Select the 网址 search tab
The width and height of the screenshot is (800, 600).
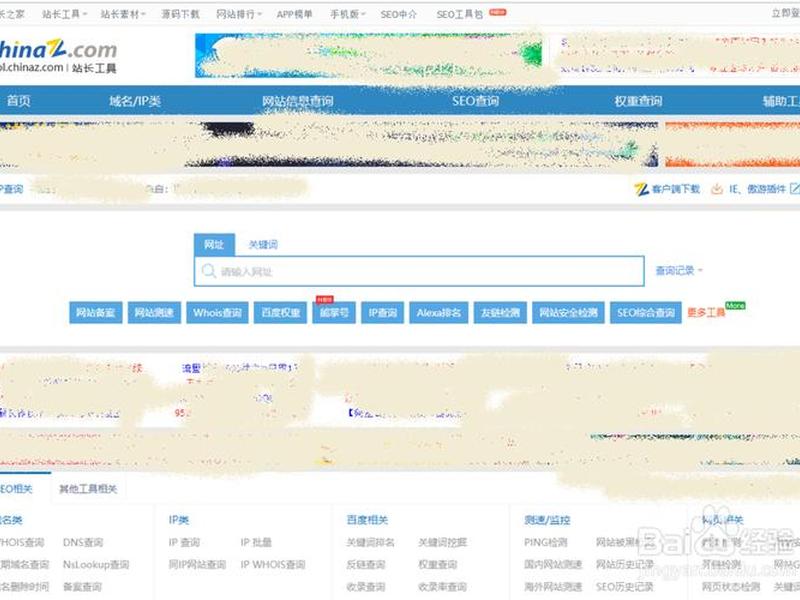tap(214, 245)
